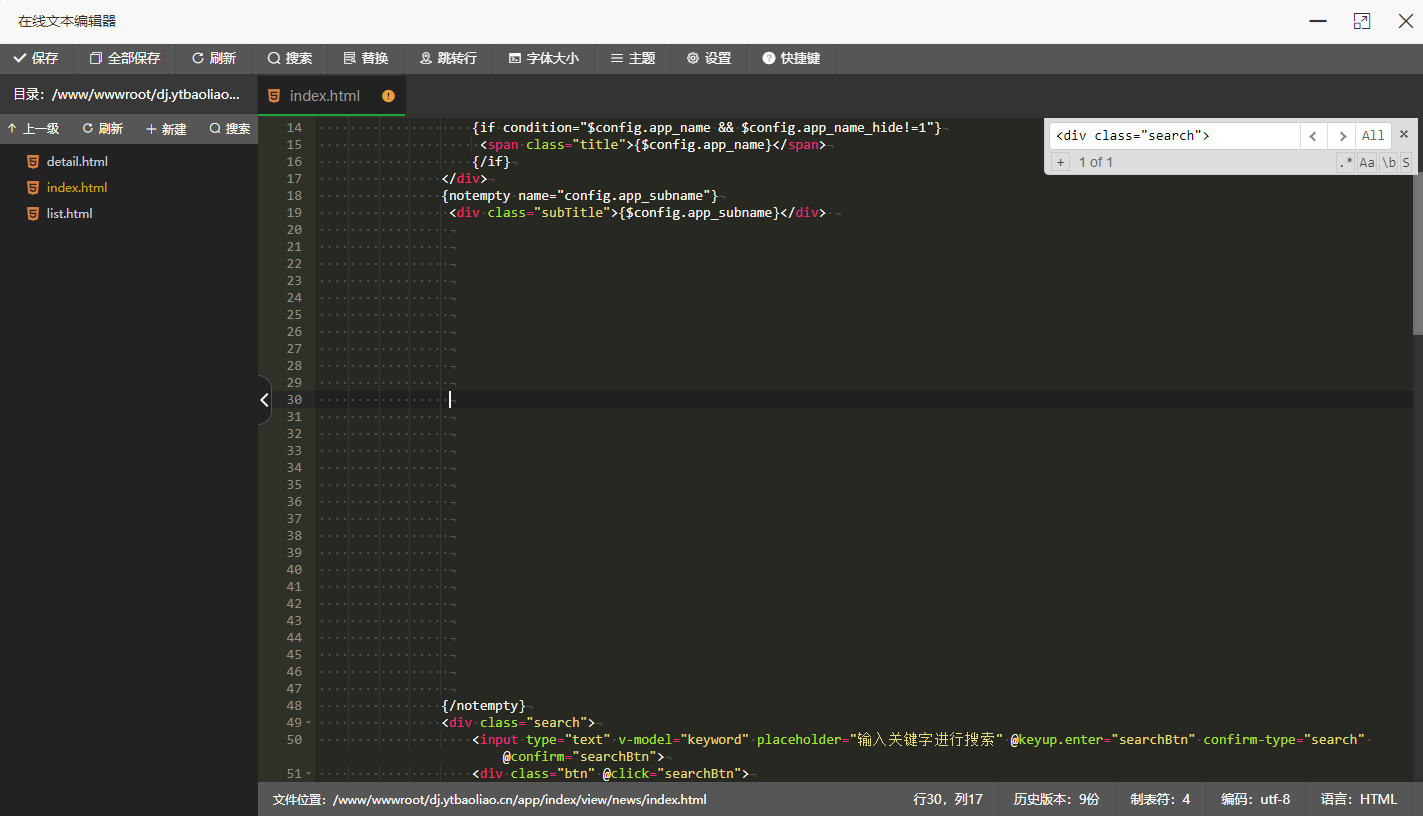Fold code at line 49 arrow
The image size is (1423, 816).
[x=308, y=723]
